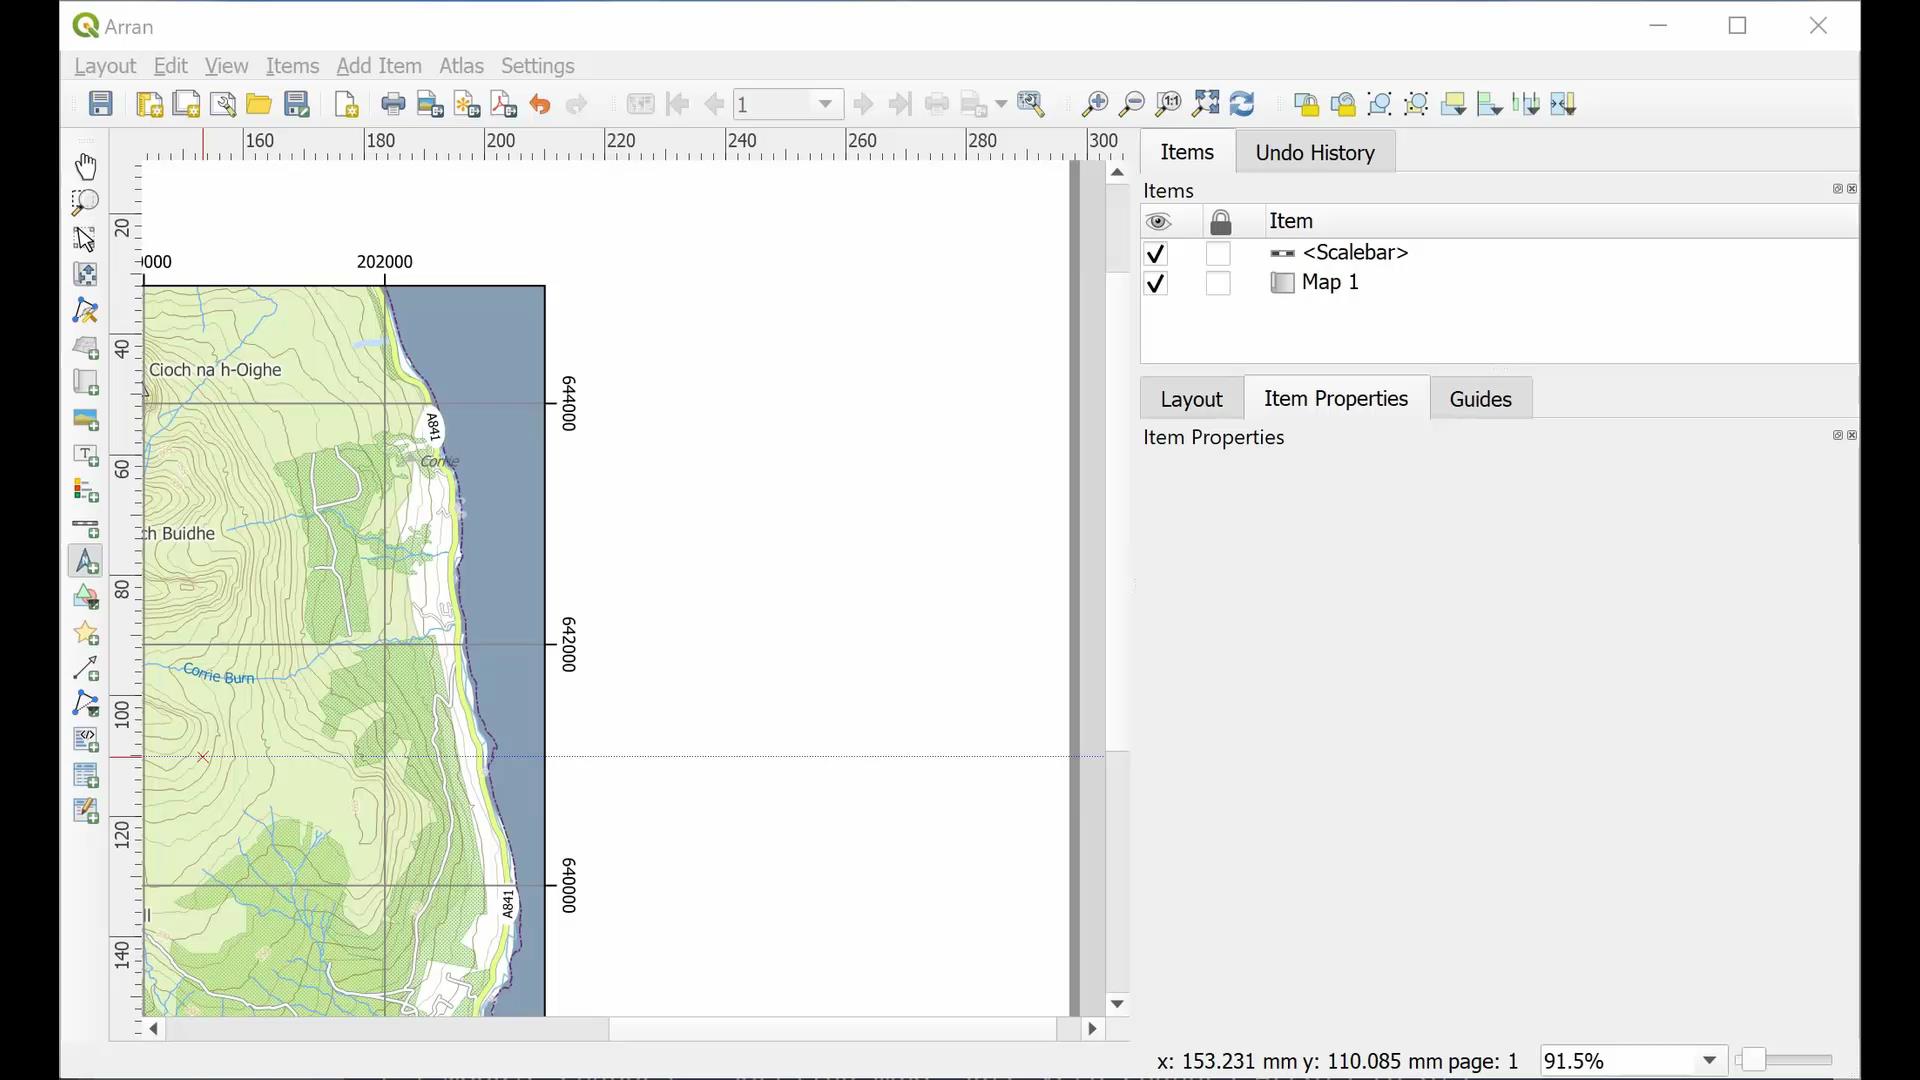Use the Zoom Full toolbar icon
The height and width of the screenshot is (1080, 1920).
coord(1206,104)
